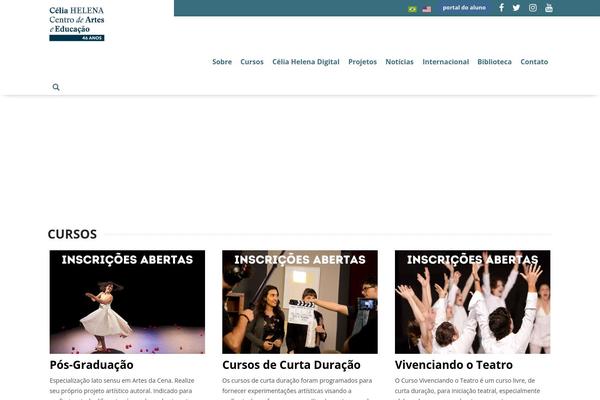The width and height of the screenshot is (600, 400).
Task: Click the search magnifier icon
Action: click(x=56, y=87)
